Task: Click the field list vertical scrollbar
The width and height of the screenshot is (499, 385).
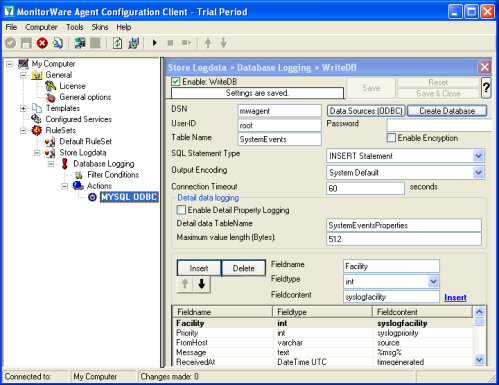Action: click(x=479, y=336)
